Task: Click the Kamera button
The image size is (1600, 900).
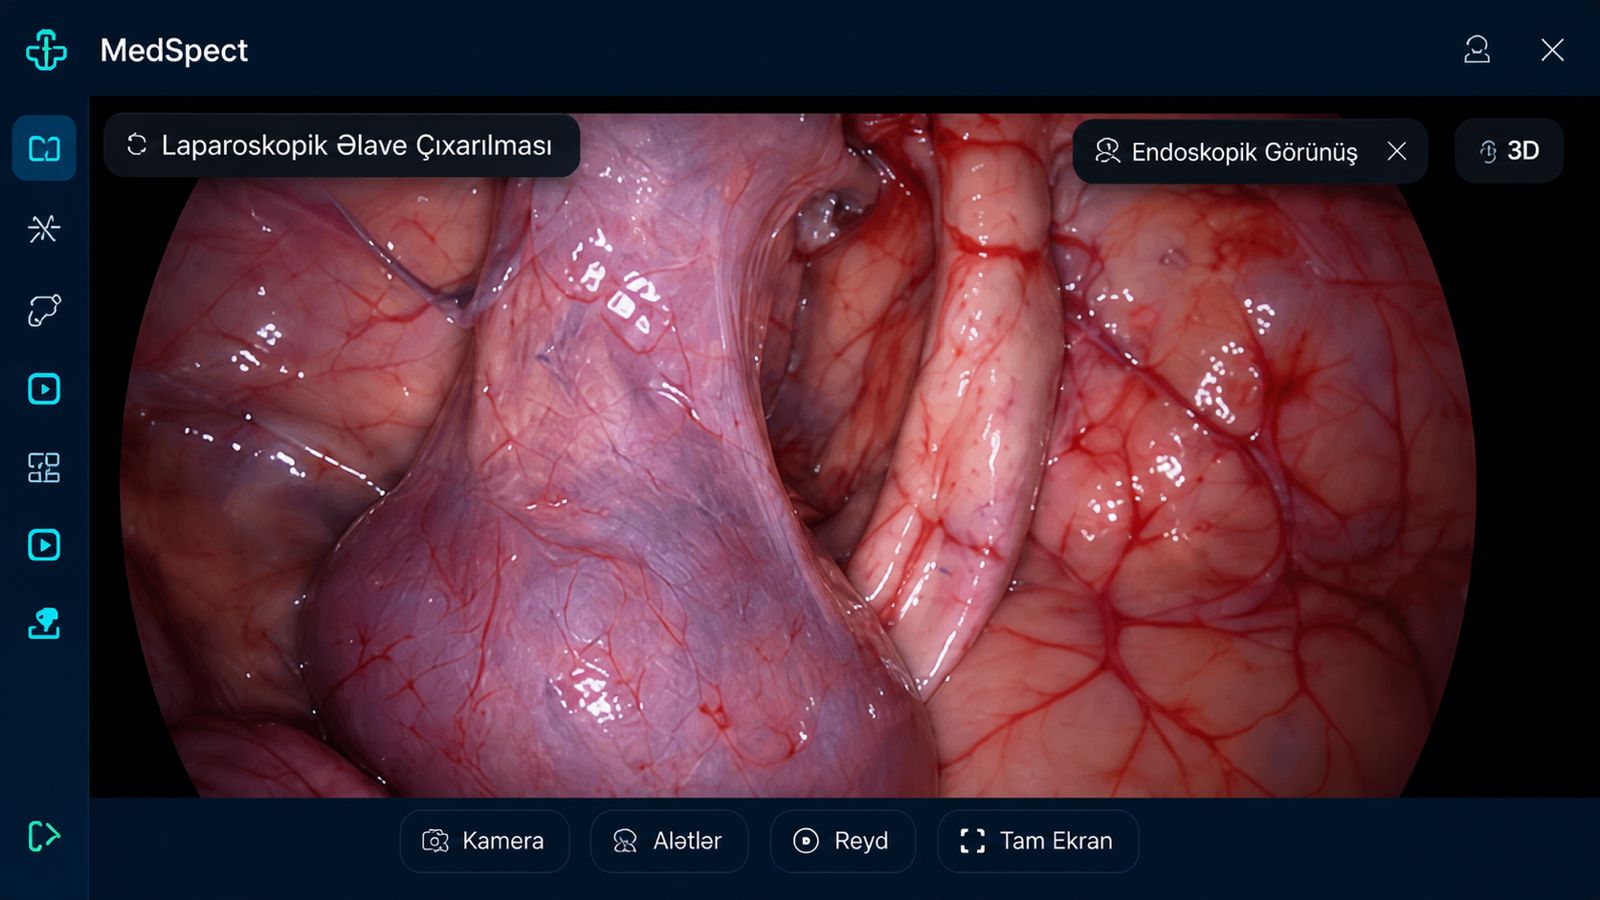Action: click(485, 841)
